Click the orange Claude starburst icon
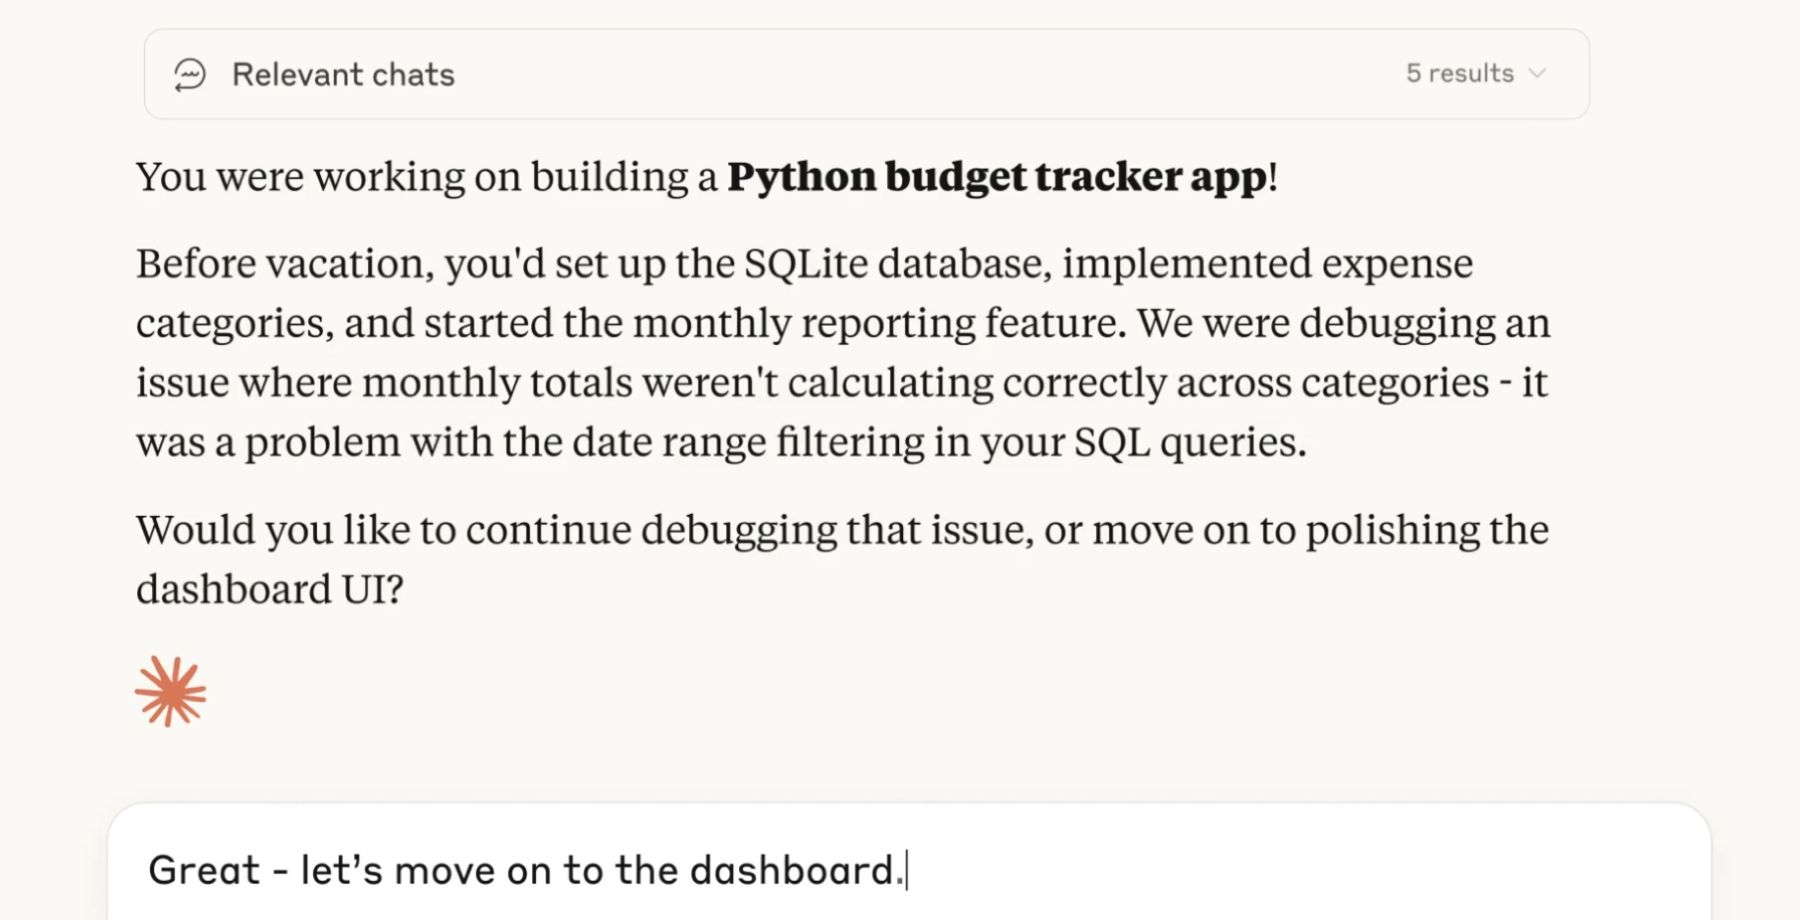 pos(171,691)
